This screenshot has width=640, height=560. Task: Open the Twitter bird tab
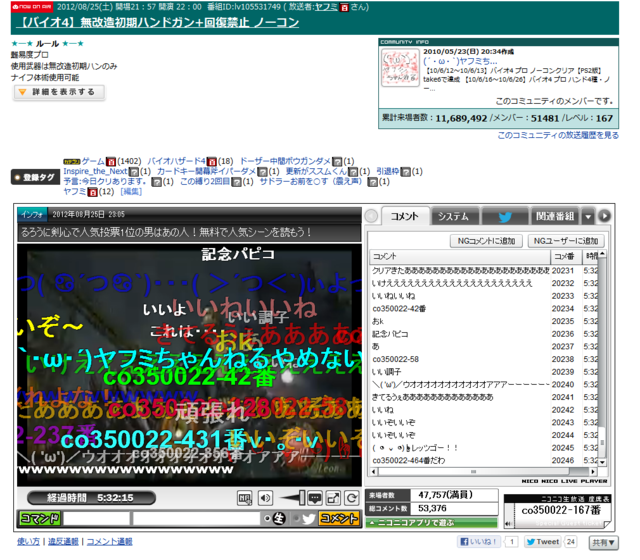(504, 216)
